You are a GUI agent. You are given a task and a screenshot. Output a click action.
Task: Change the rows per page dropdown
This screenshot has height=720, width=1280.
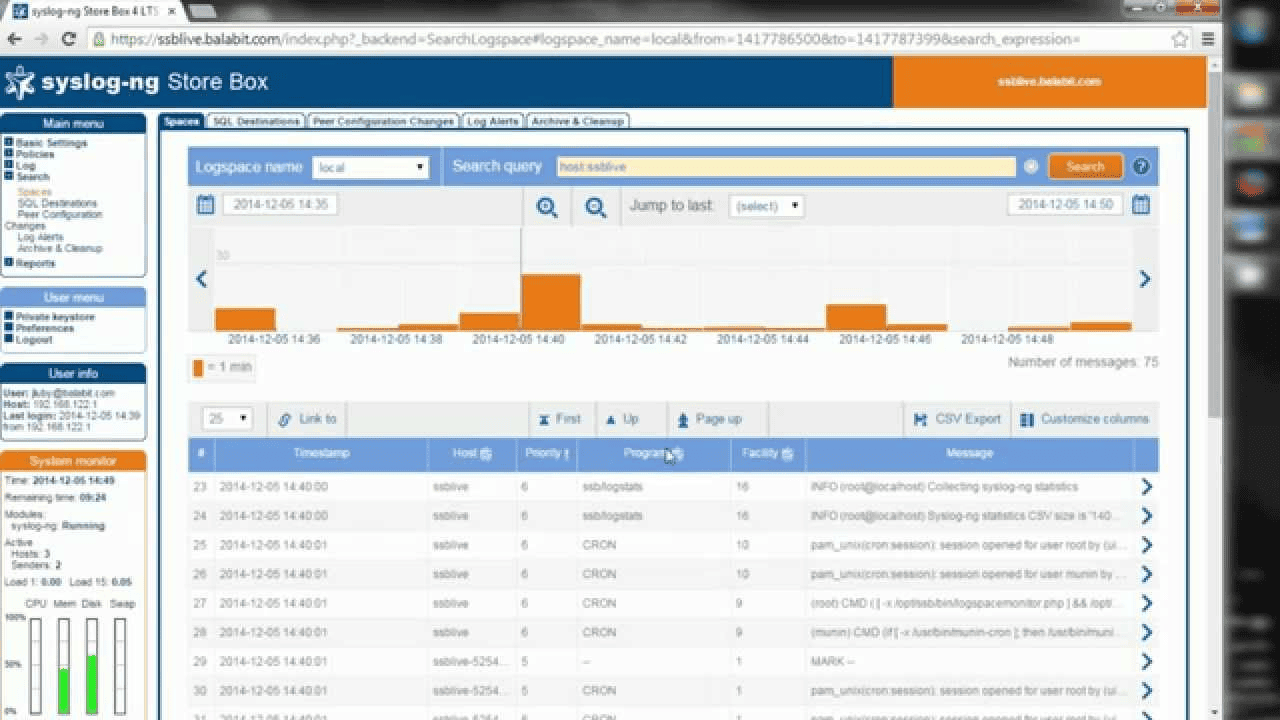(x=227, y=419)
